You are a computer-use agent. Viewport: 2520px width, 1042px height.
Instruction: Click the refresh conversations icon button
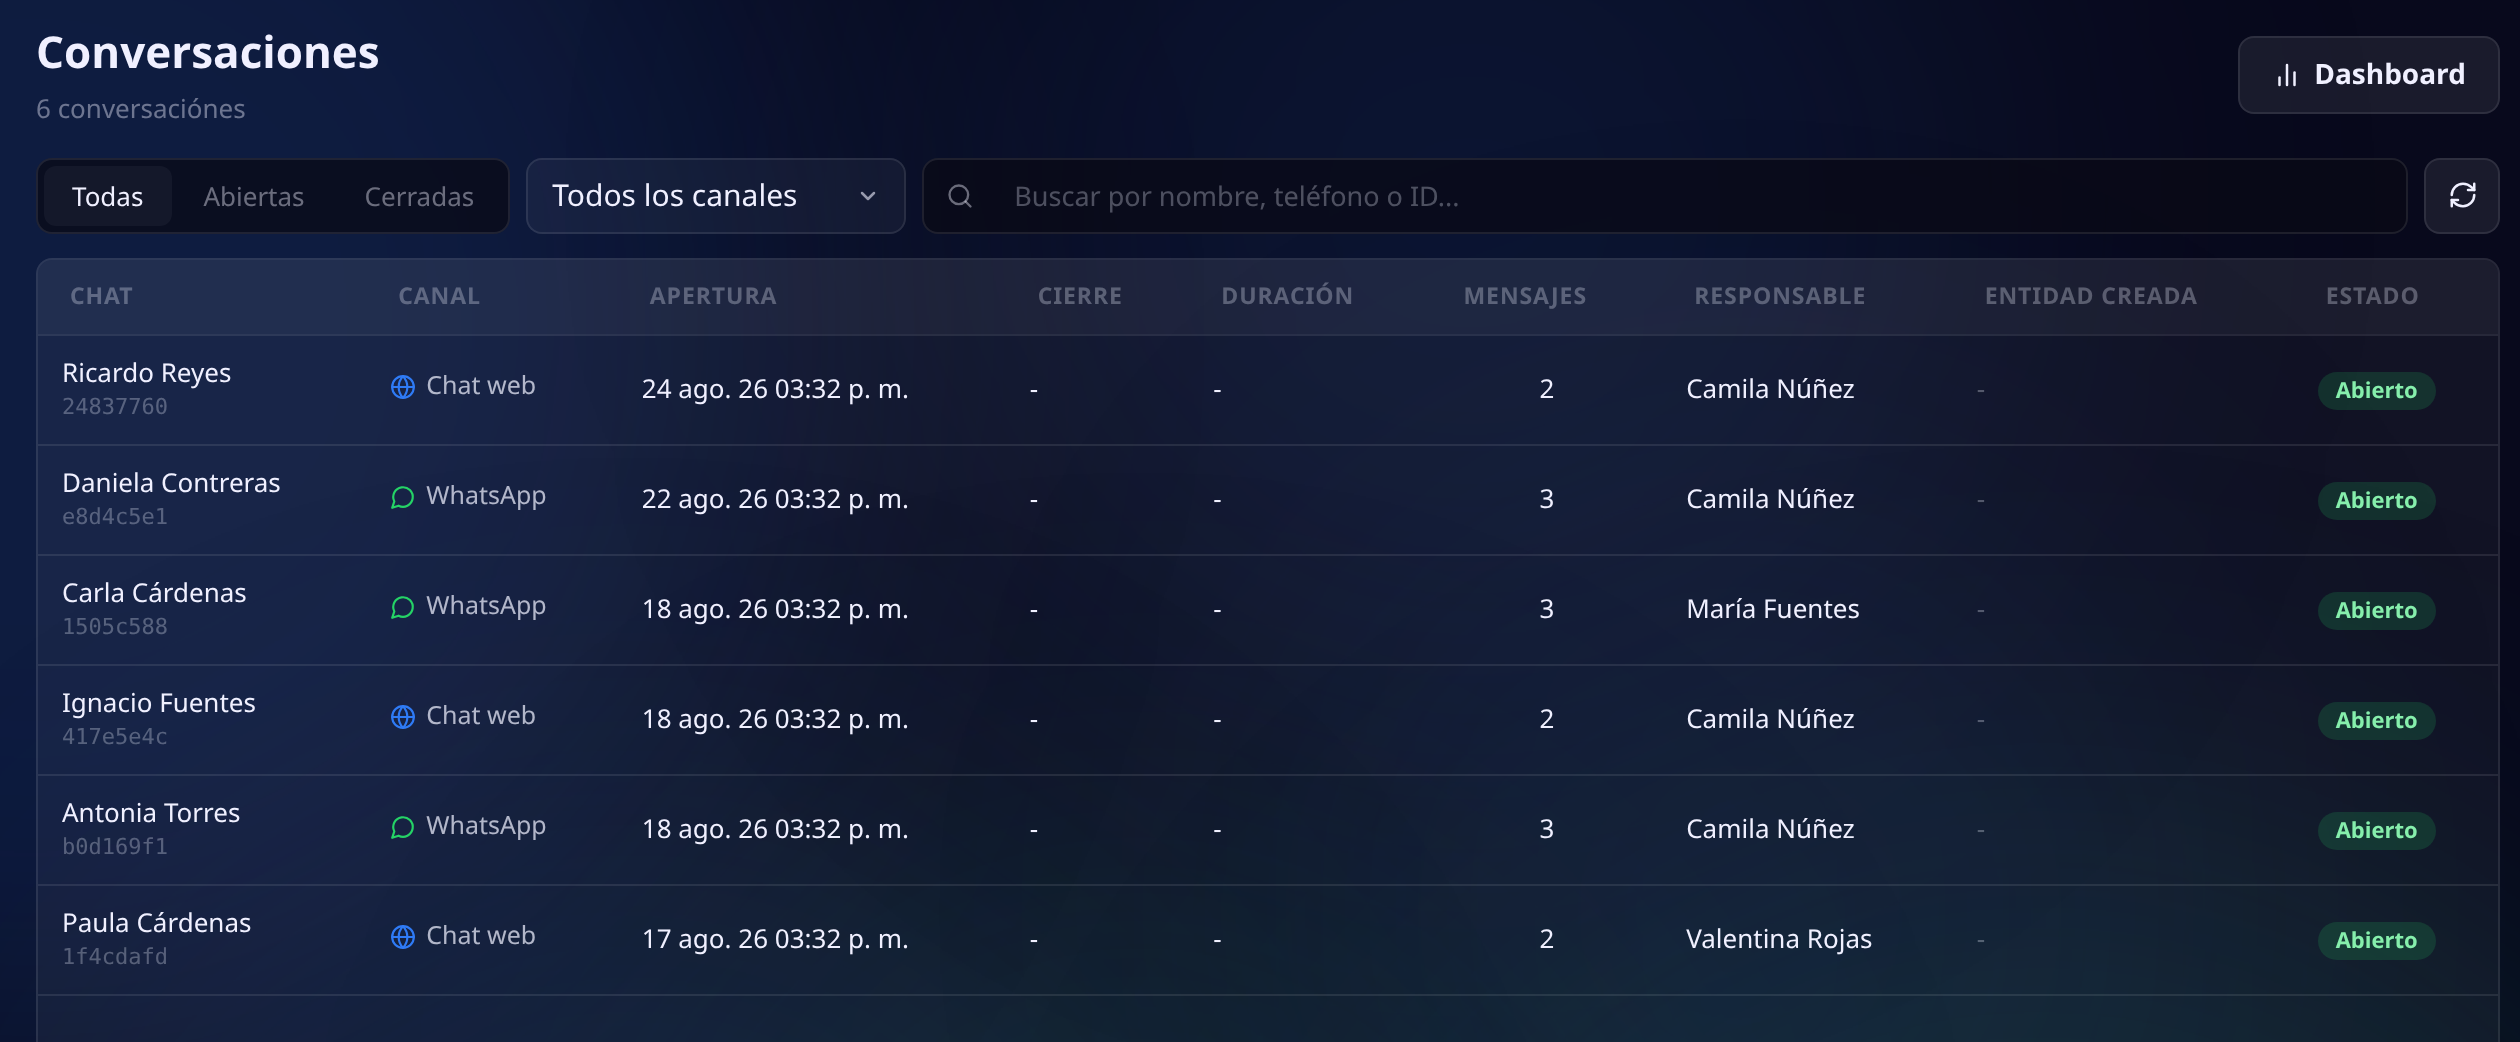point(2461,196)
